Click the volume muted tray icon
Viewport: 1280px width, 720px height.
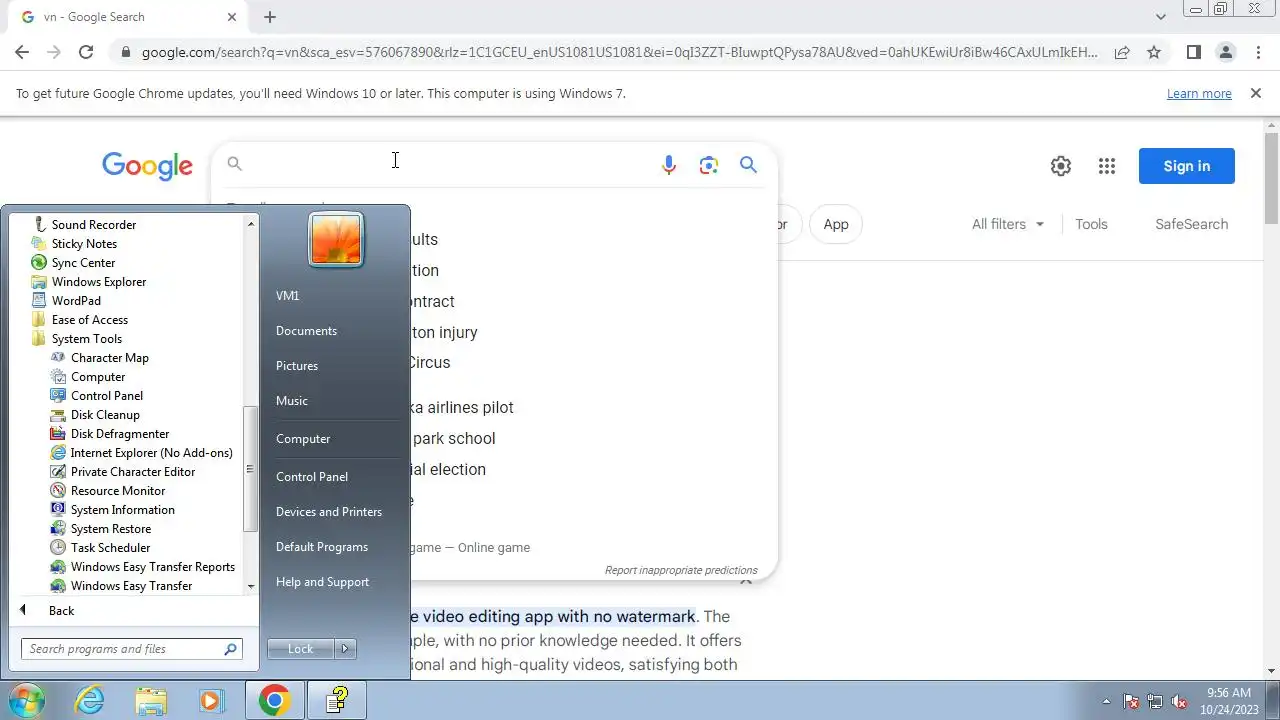click(x=1179, y=702)
